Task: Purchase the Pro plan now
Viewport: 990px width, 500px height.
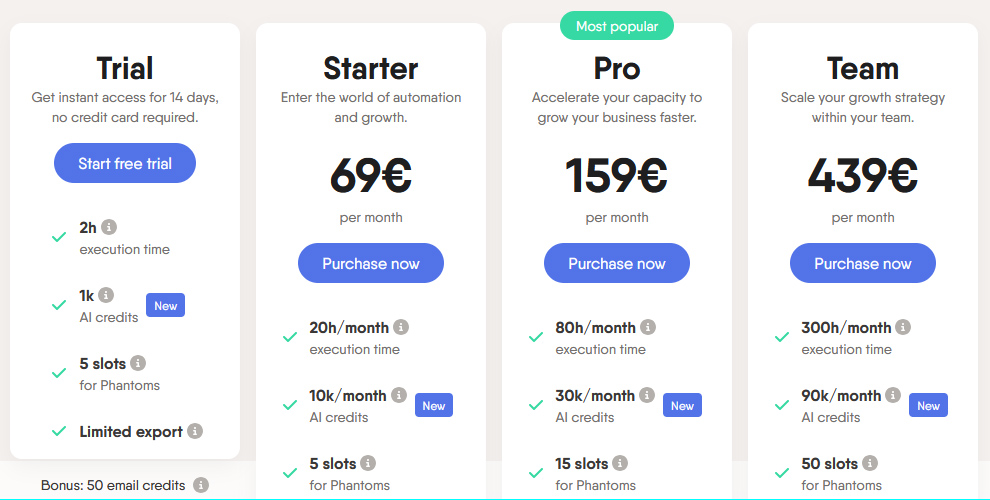Action: (617, 263)
